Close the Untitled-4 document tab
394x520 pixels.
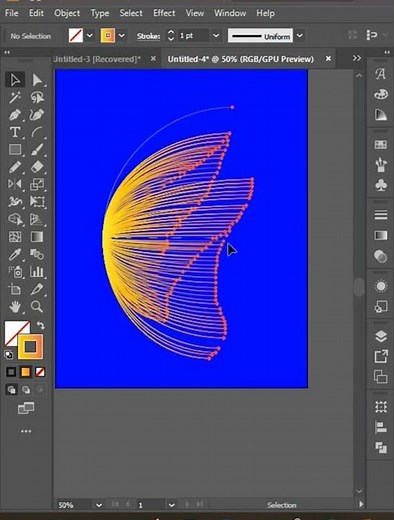tap(328, 58)
